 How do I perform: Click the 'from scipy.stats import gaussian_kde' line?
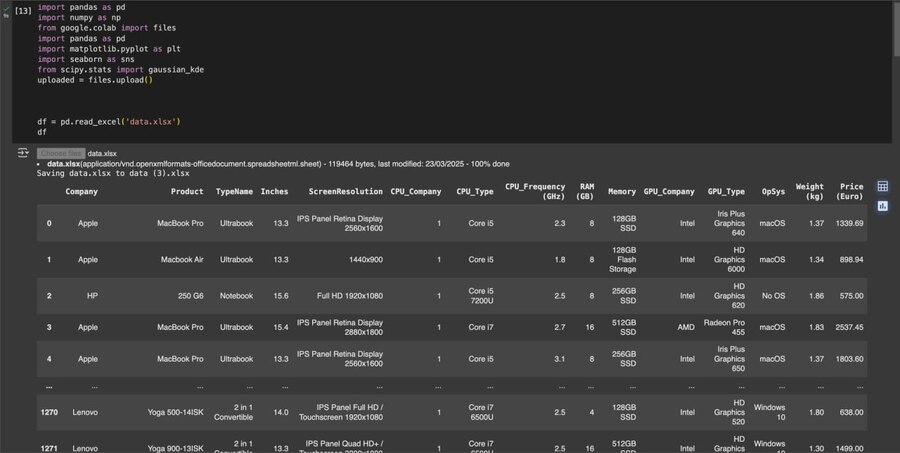click(121, 69)
